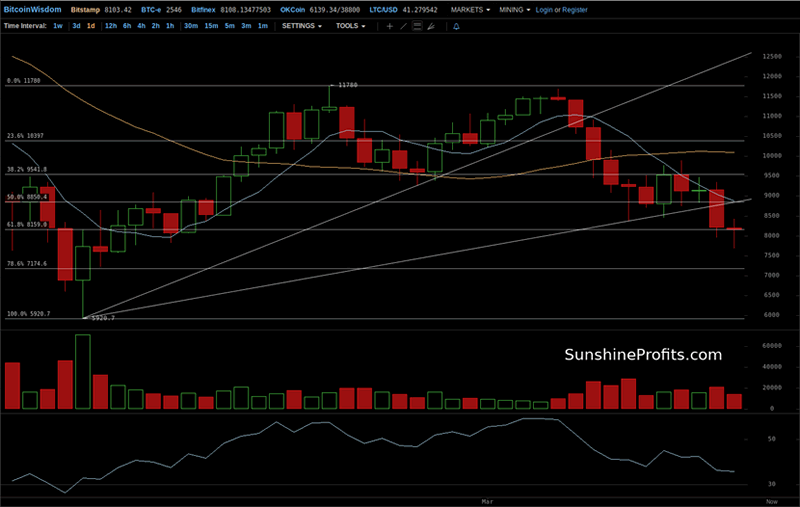The height and width of the screenshot is (507, 800).
Task: Set time interval to 6h
Action: click(x=127, y=26)
